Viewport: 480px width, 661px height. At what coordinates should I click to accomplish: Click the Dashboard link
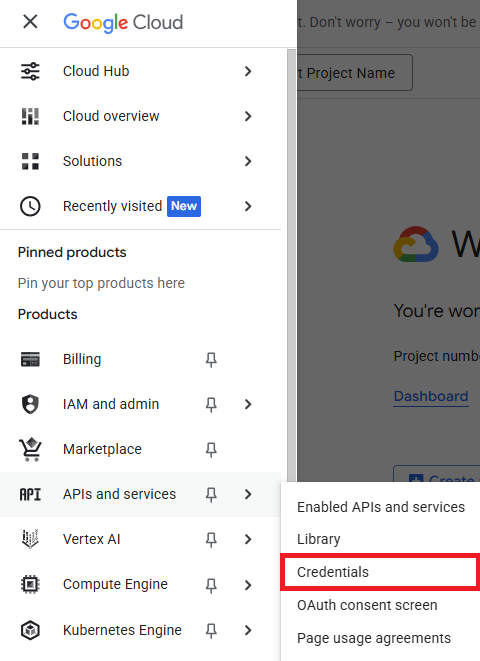click(431, 396)
